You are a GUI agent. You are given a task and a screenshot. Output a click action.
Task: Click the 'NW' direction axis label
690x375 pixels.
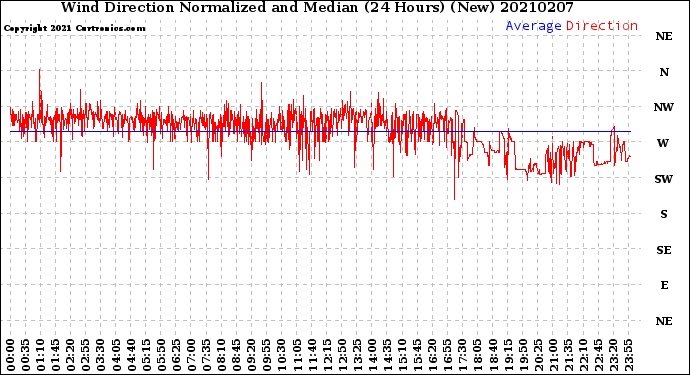pos(664,107)
